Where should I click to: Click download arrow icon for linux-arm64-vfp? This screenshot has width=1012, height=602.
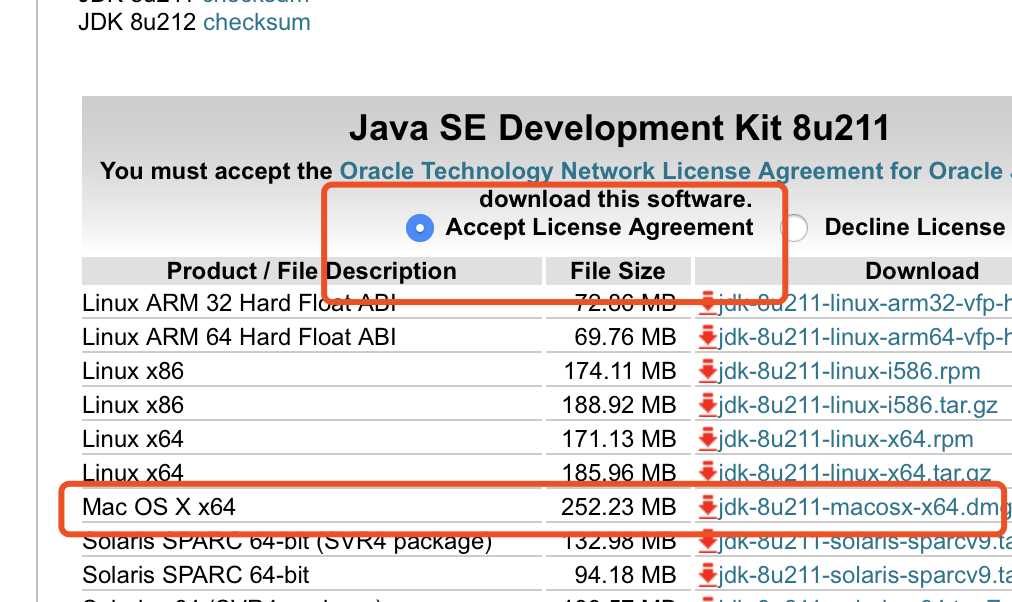(708, 337)
